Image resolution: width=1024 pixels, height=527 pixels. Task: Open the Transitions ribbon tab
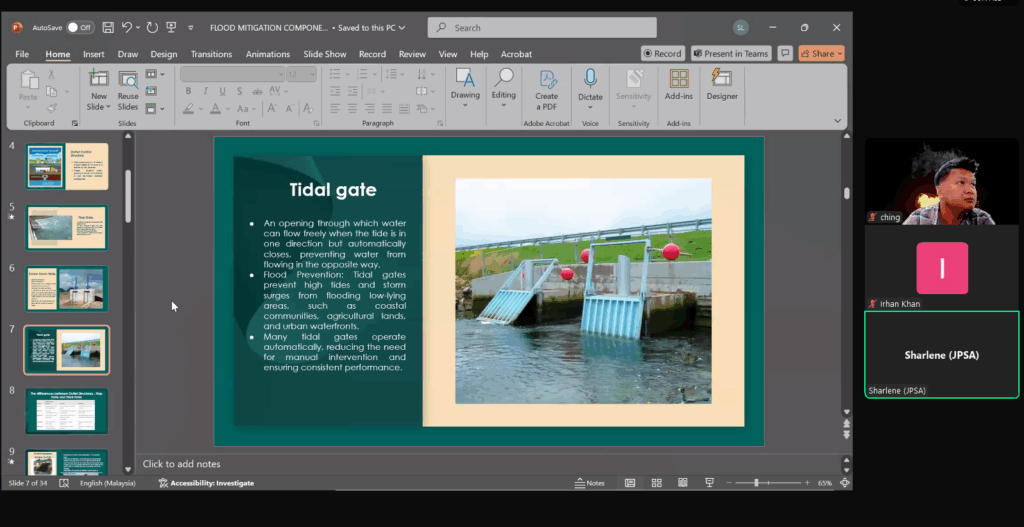(x=211, y=54)
